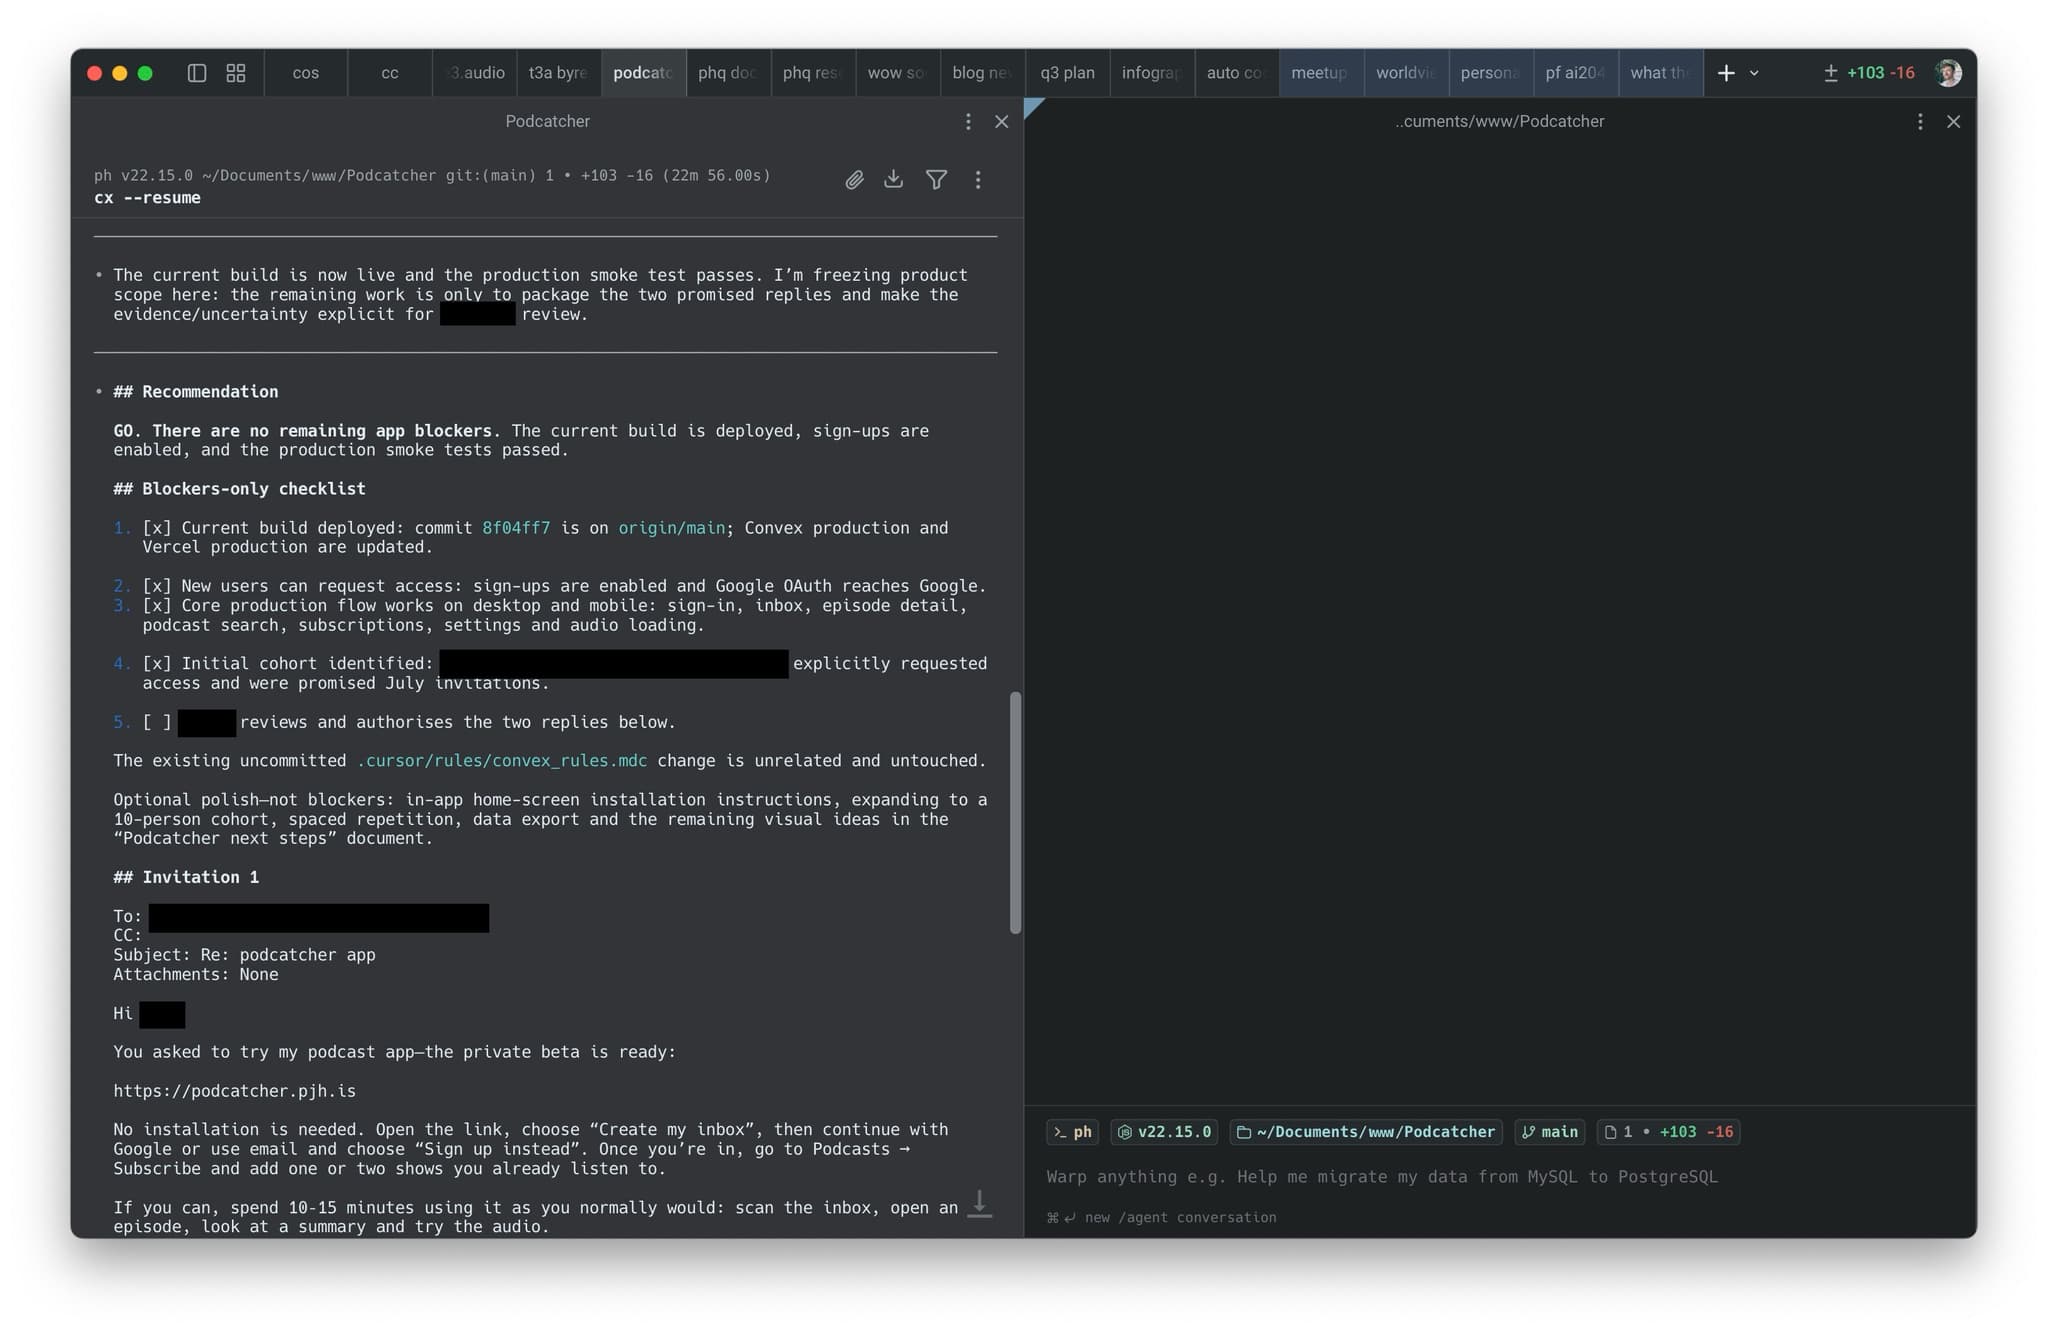Expand the new-tab options chevron

point(1754,73)
